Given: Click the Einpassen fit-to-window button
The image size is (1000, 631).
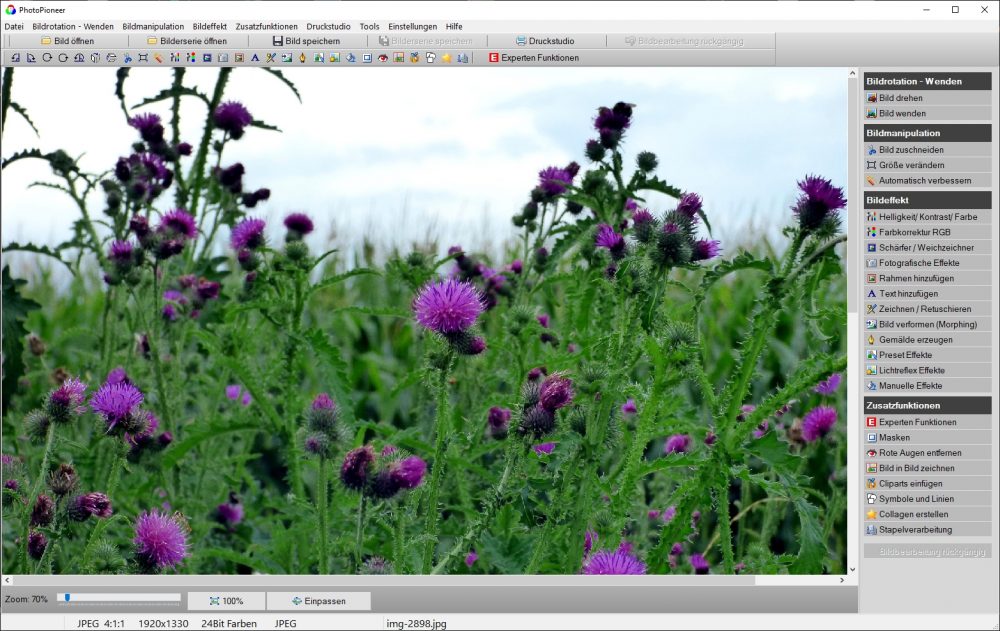Looking at the screenshot, I should (x=318, y=601).
